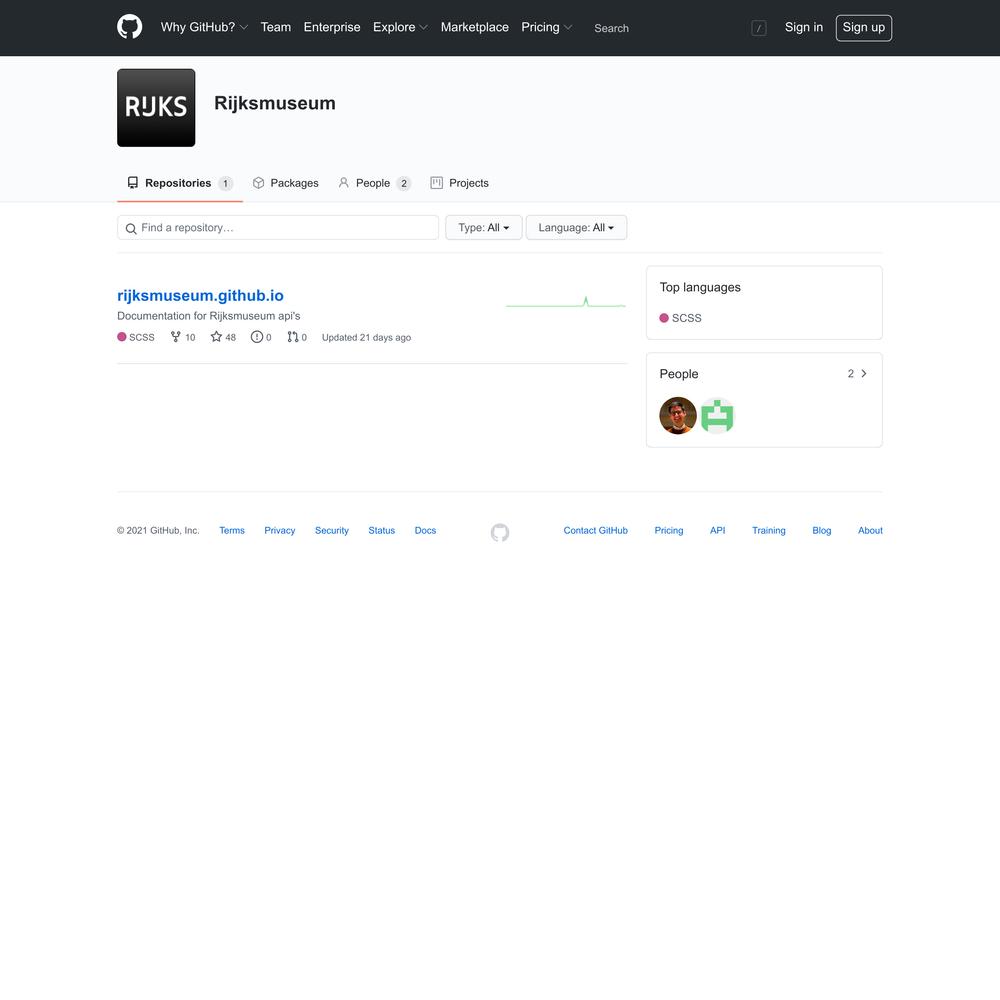The width and height of the screenshot is (1000, 1000).
Task: Open the About footer link
Action: pos(870,531)
